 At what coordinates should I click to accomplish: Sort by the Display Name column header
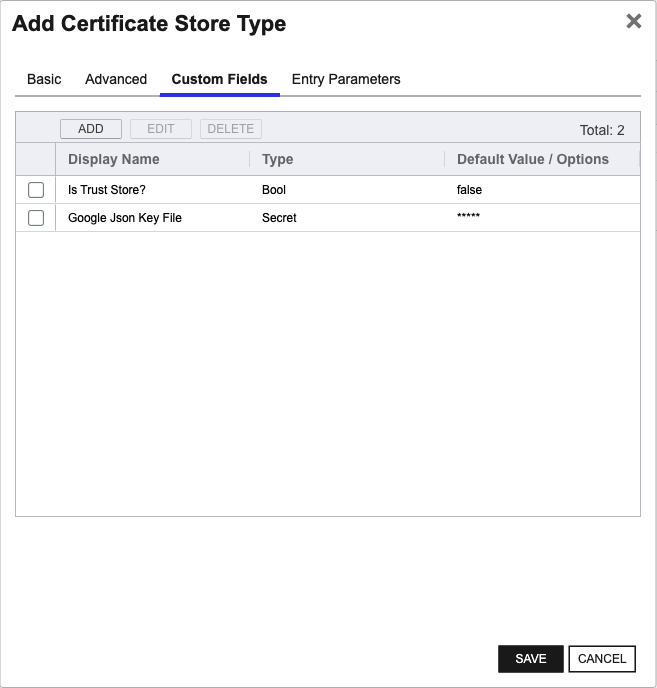point(153,159)
